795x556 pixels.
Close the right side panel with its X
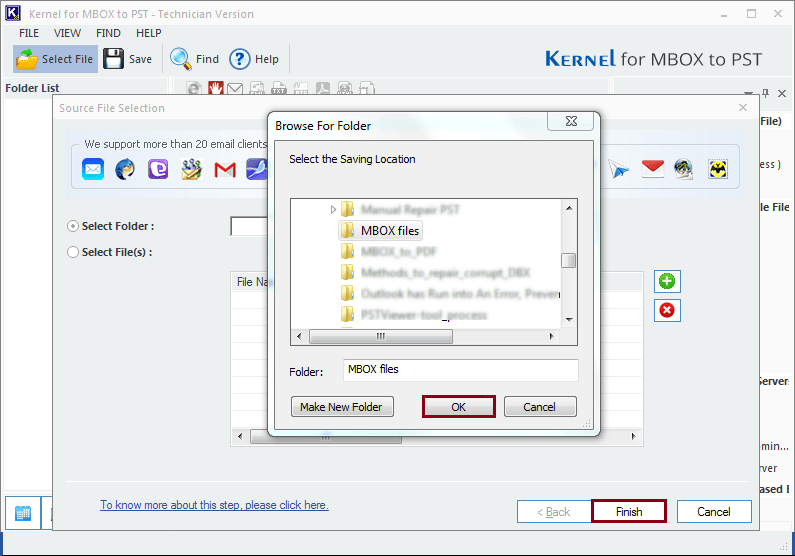tap(782, 93)
